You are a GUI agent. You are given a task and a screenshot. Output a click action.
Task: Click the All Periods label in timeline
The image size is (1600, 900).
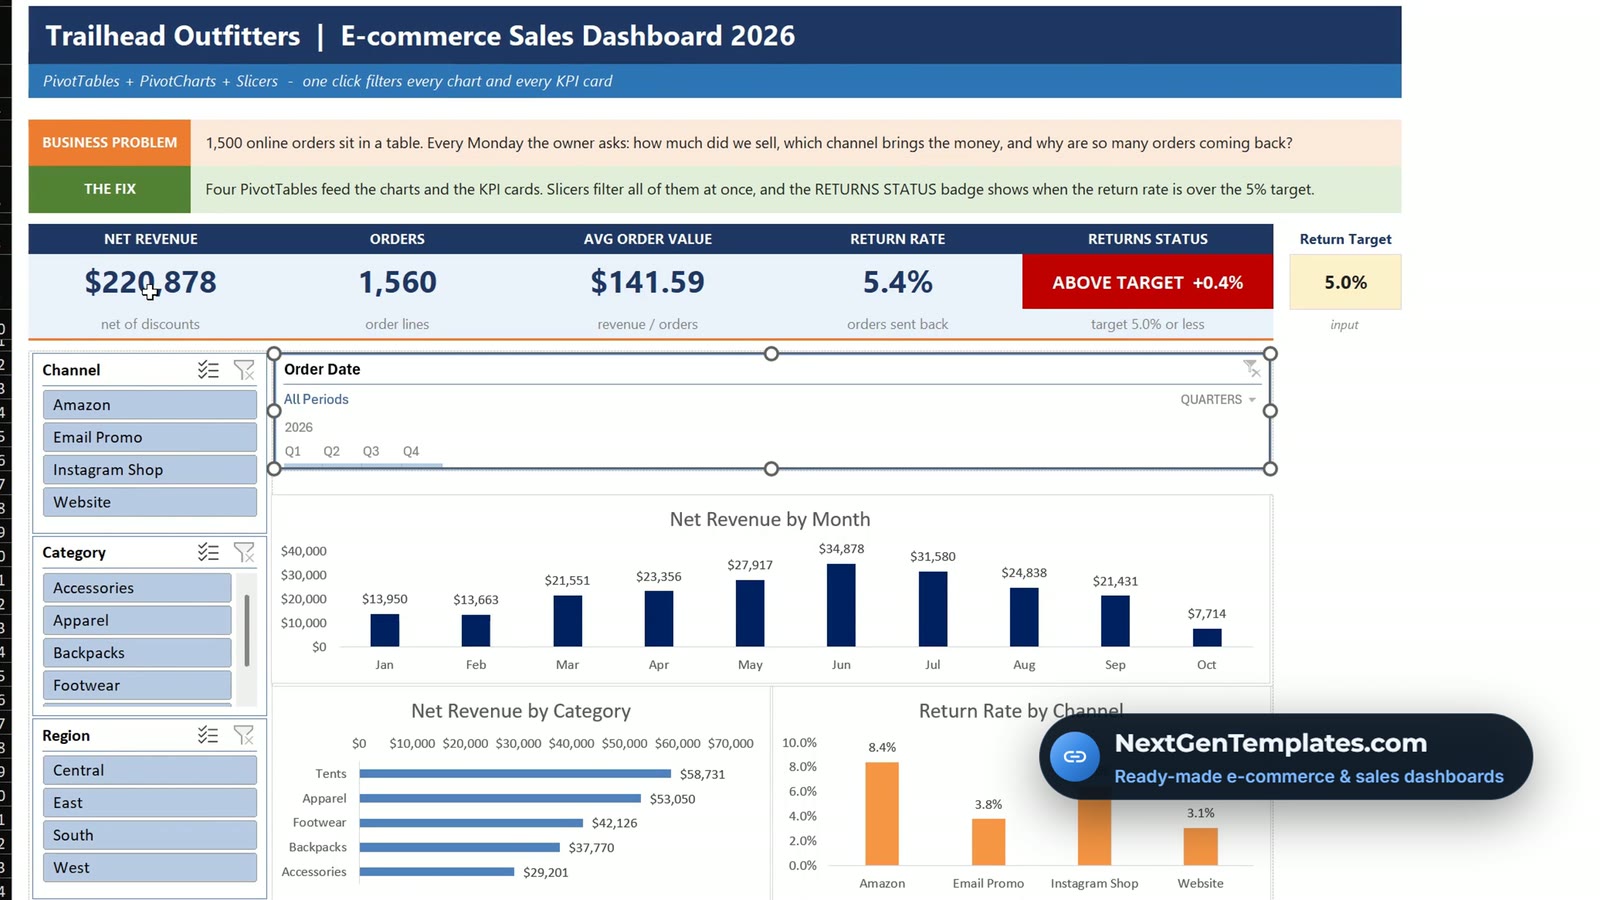click(x=316, y=399)
